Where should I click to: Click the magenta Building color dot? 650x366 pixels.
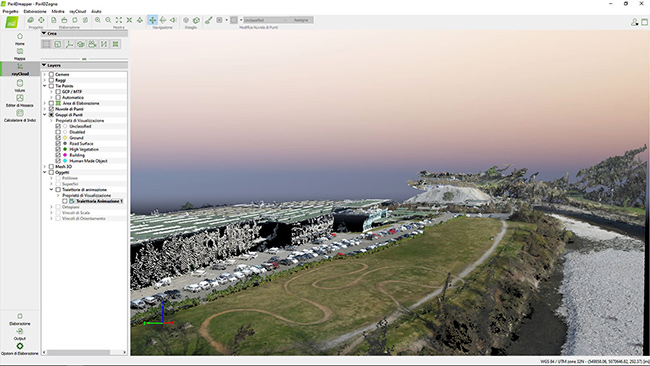click(x=65, y=155)
